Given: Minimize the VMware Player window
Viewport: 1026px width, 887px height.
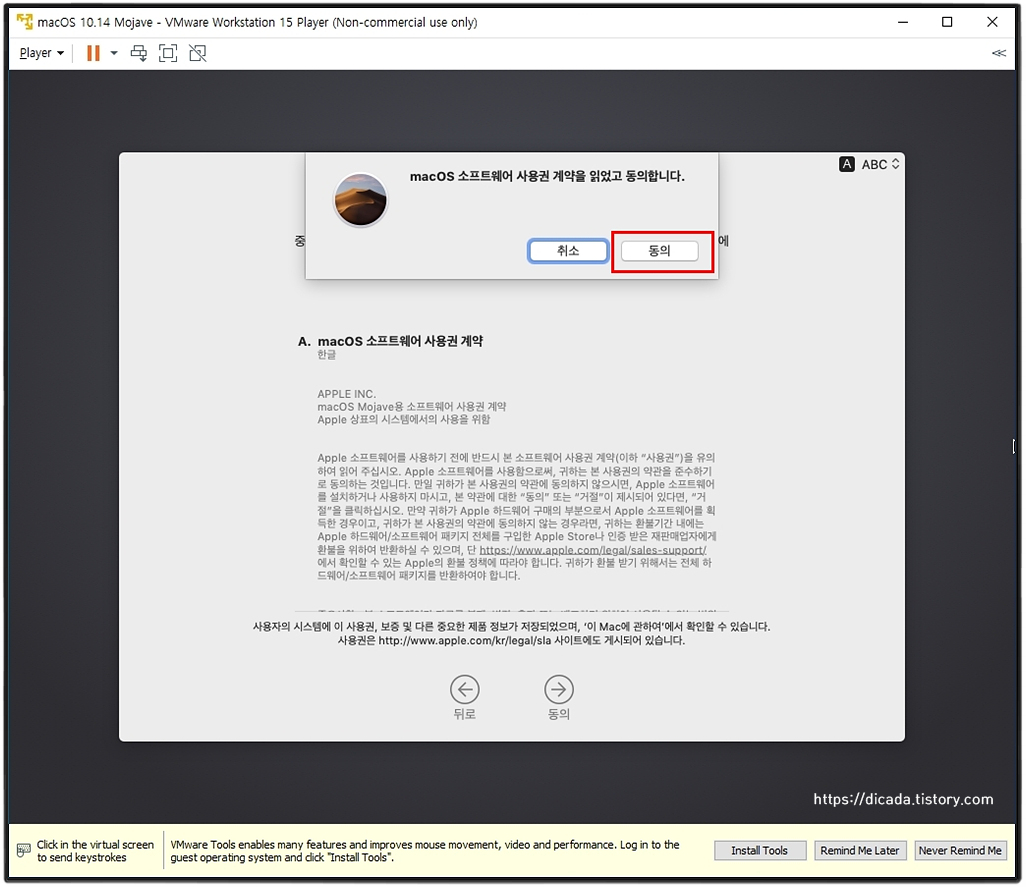Looking at the screenshot, I should (903, 22).
